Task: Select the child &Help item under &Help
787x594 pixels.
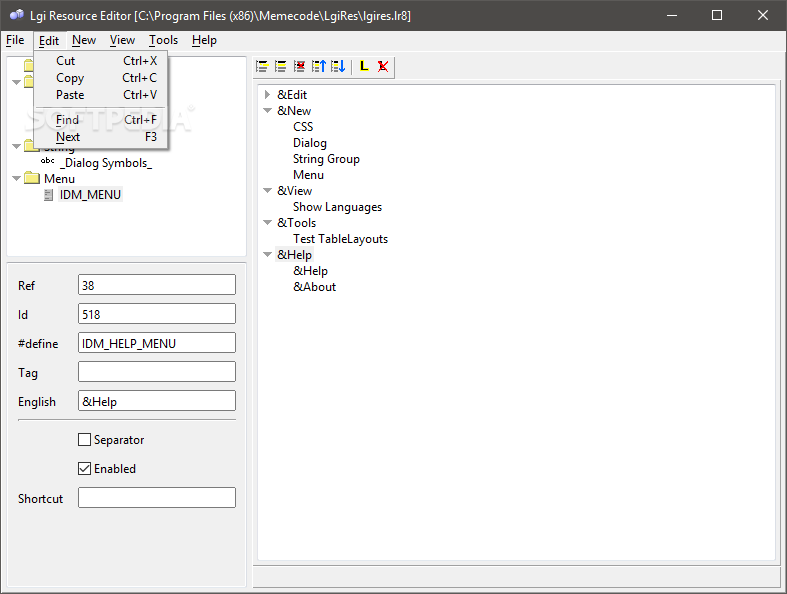Action: [x=310, y=271]
